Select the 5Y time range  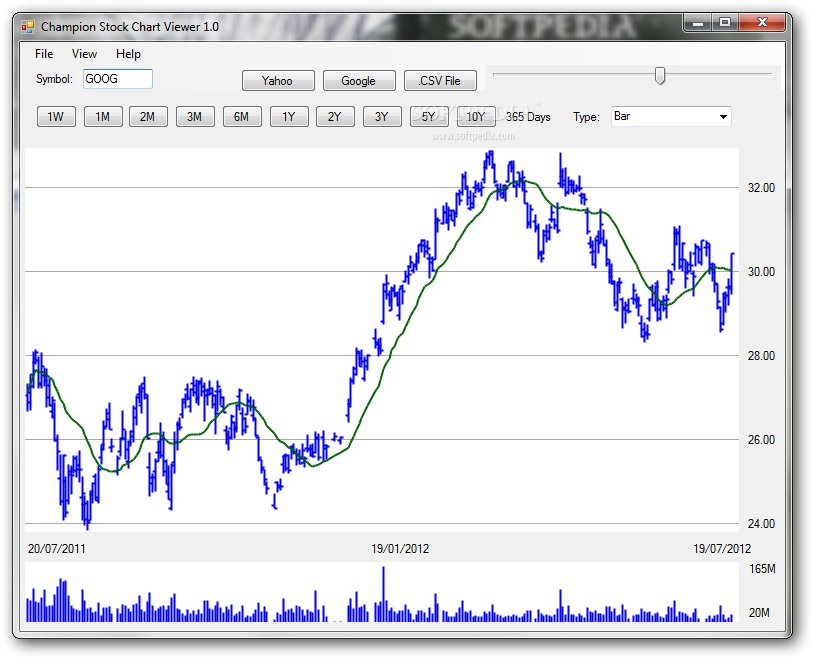click(x=429, y=117)
